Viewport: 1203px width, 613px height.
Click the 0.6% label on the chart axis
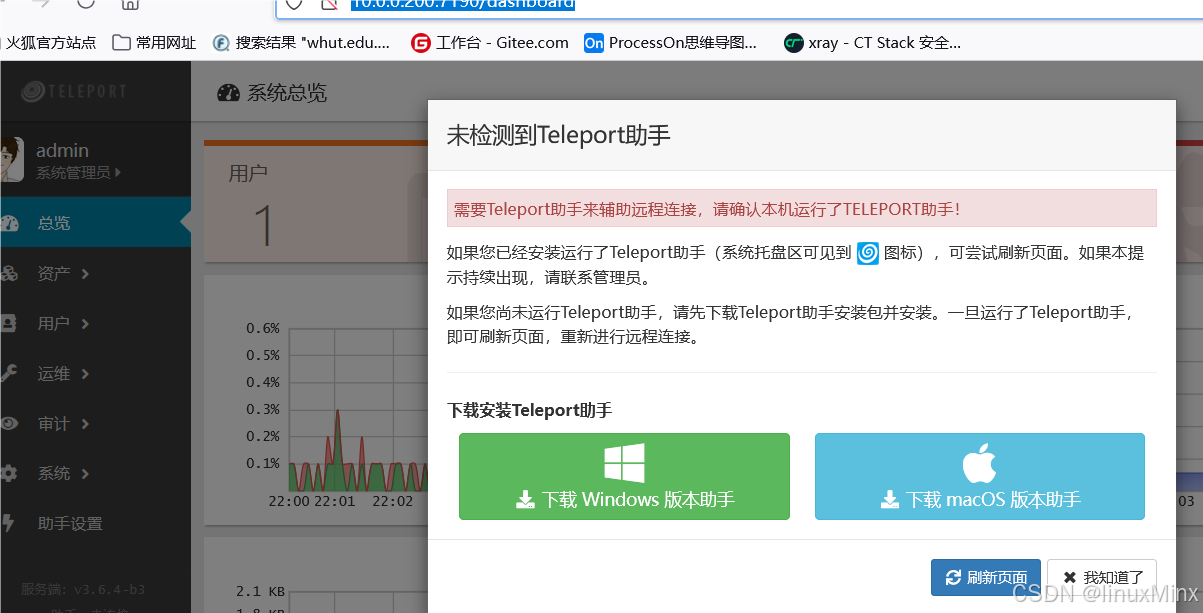point(263,328)
